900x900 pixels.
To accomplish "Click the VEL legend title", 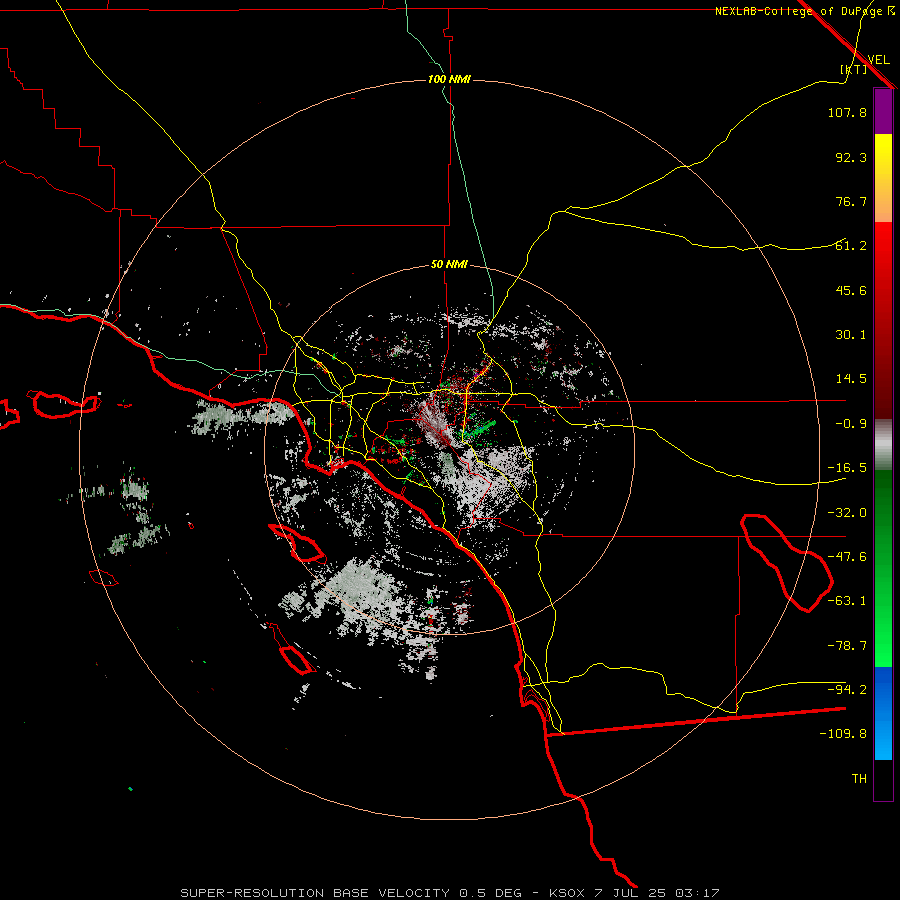I will (878, 59).
